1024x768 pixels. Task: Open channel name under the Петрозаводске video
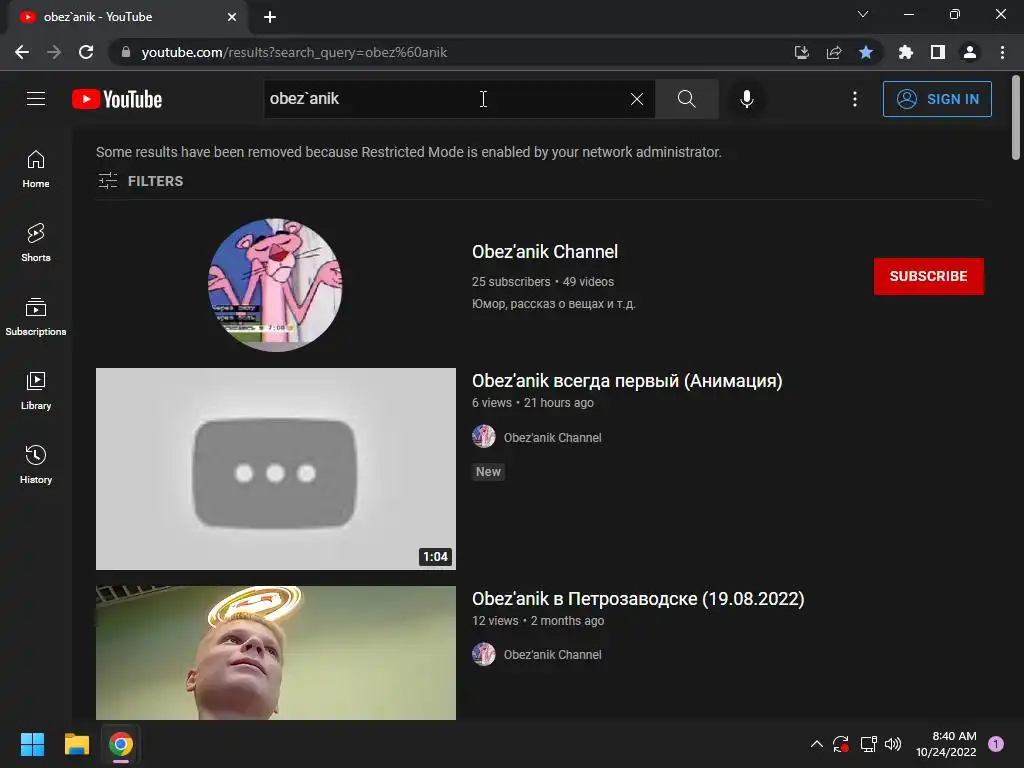coord(552,654)
